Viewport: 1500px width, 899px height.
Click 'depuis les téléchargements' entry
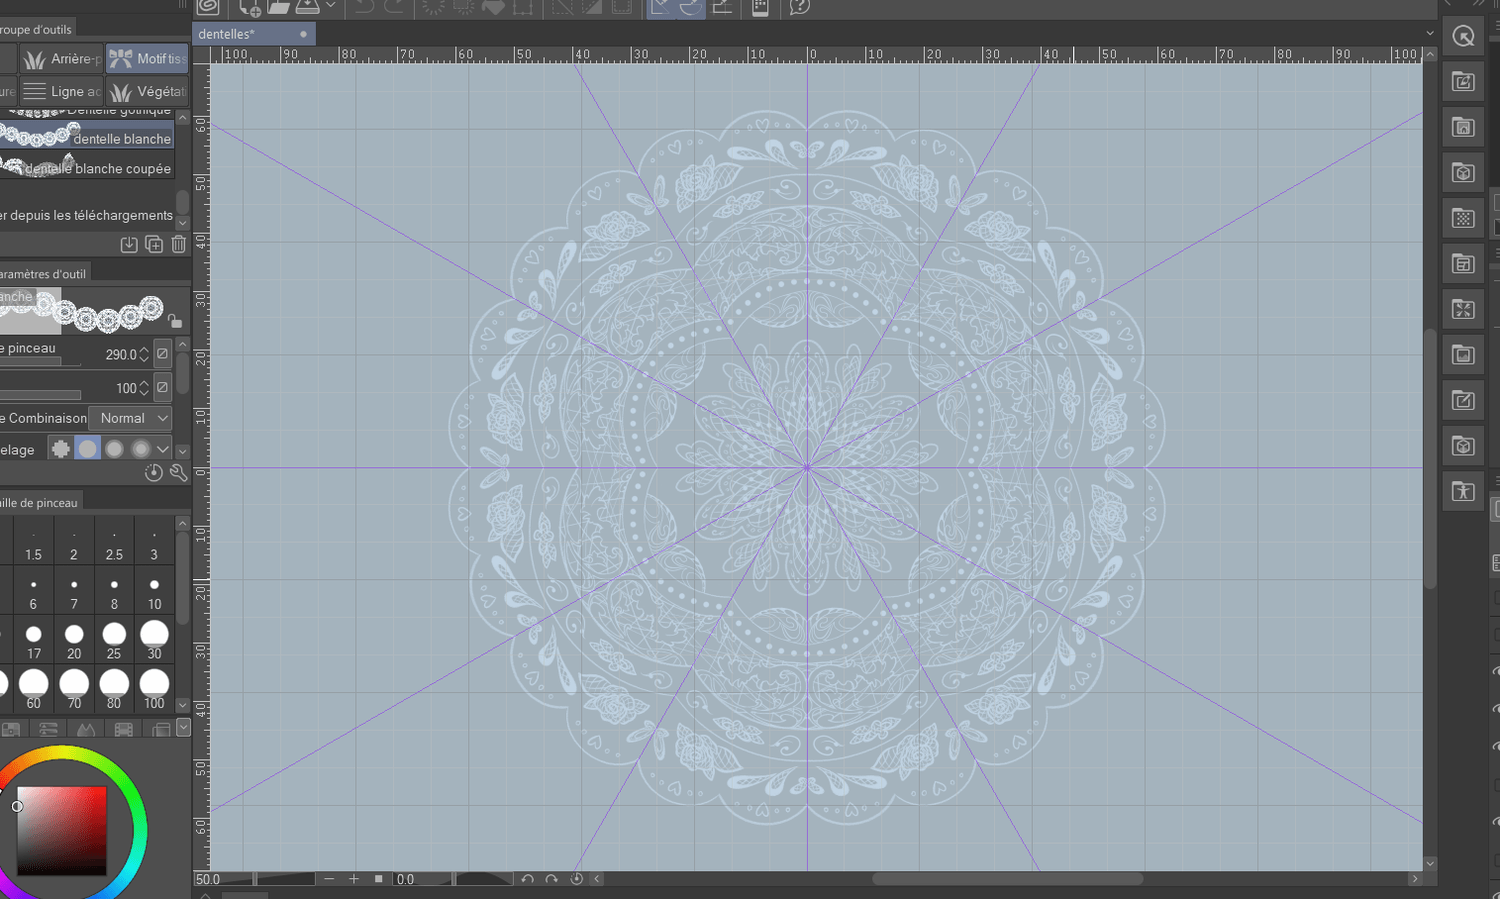tap(91, 215)
